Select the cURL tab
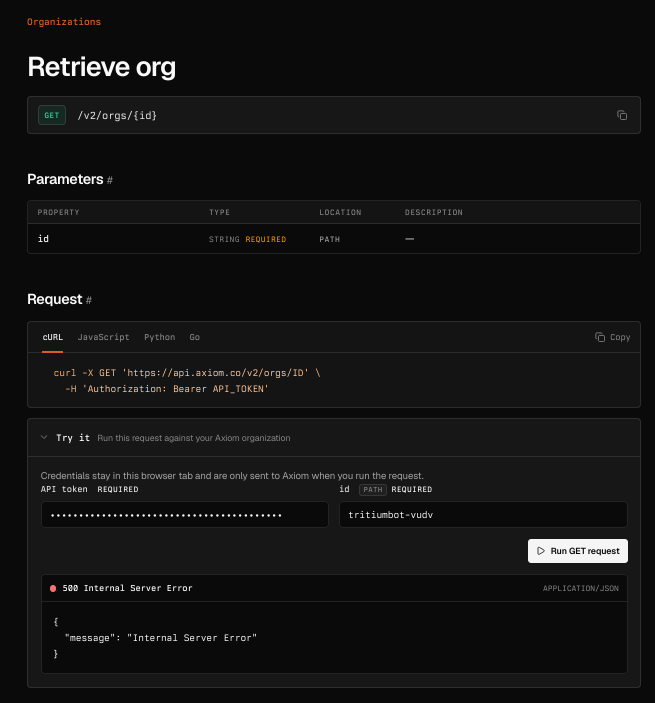 click(x=52, y=337)
